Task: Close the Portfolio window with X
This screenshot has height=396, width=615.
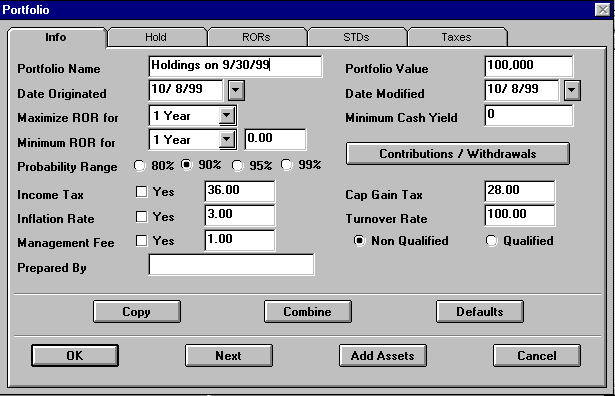Action: click(602, 9)
